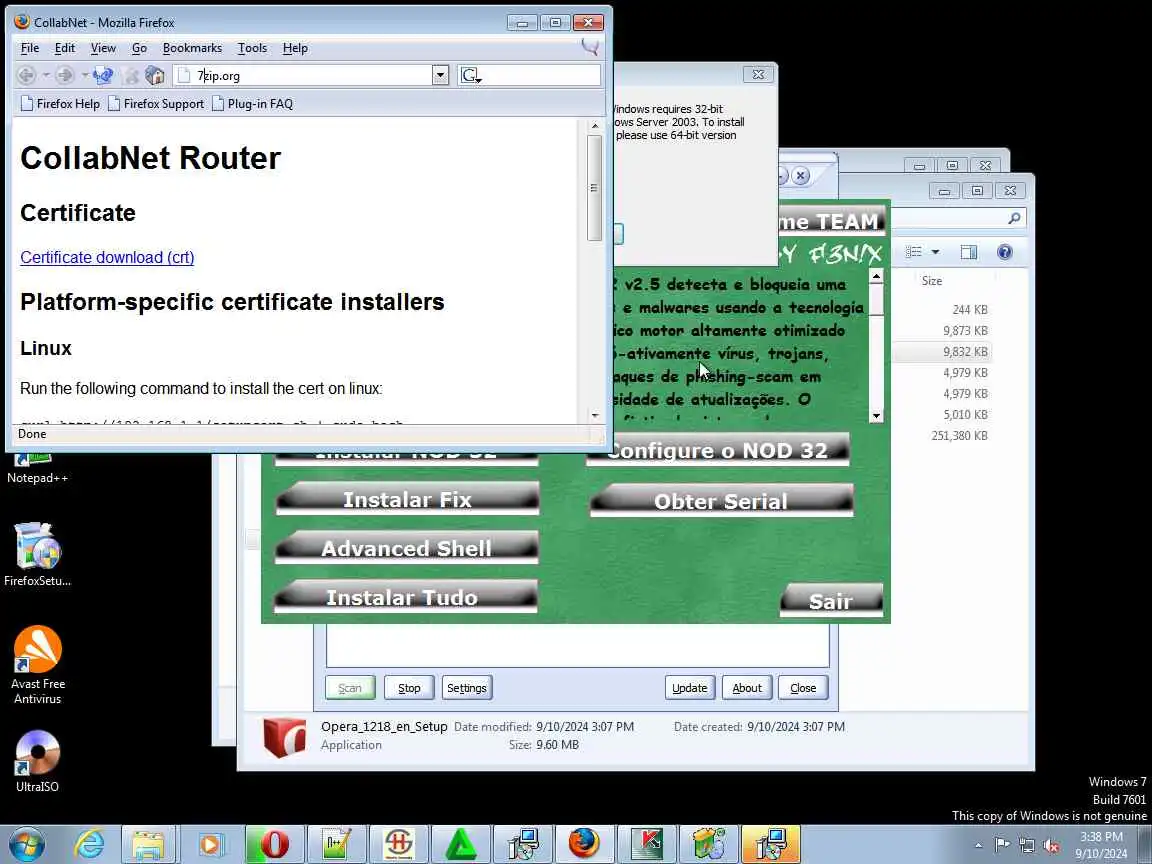Click Sair button in green installer
The width and height of the screenshot is (1152, 864).
pyautogui.click(x=831, y=600)
